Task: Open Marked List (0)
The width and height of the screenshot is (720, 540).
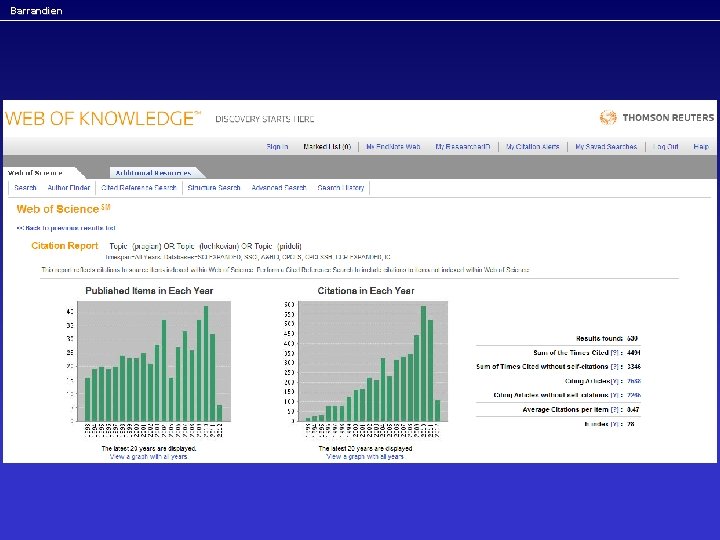Action: 327,146
